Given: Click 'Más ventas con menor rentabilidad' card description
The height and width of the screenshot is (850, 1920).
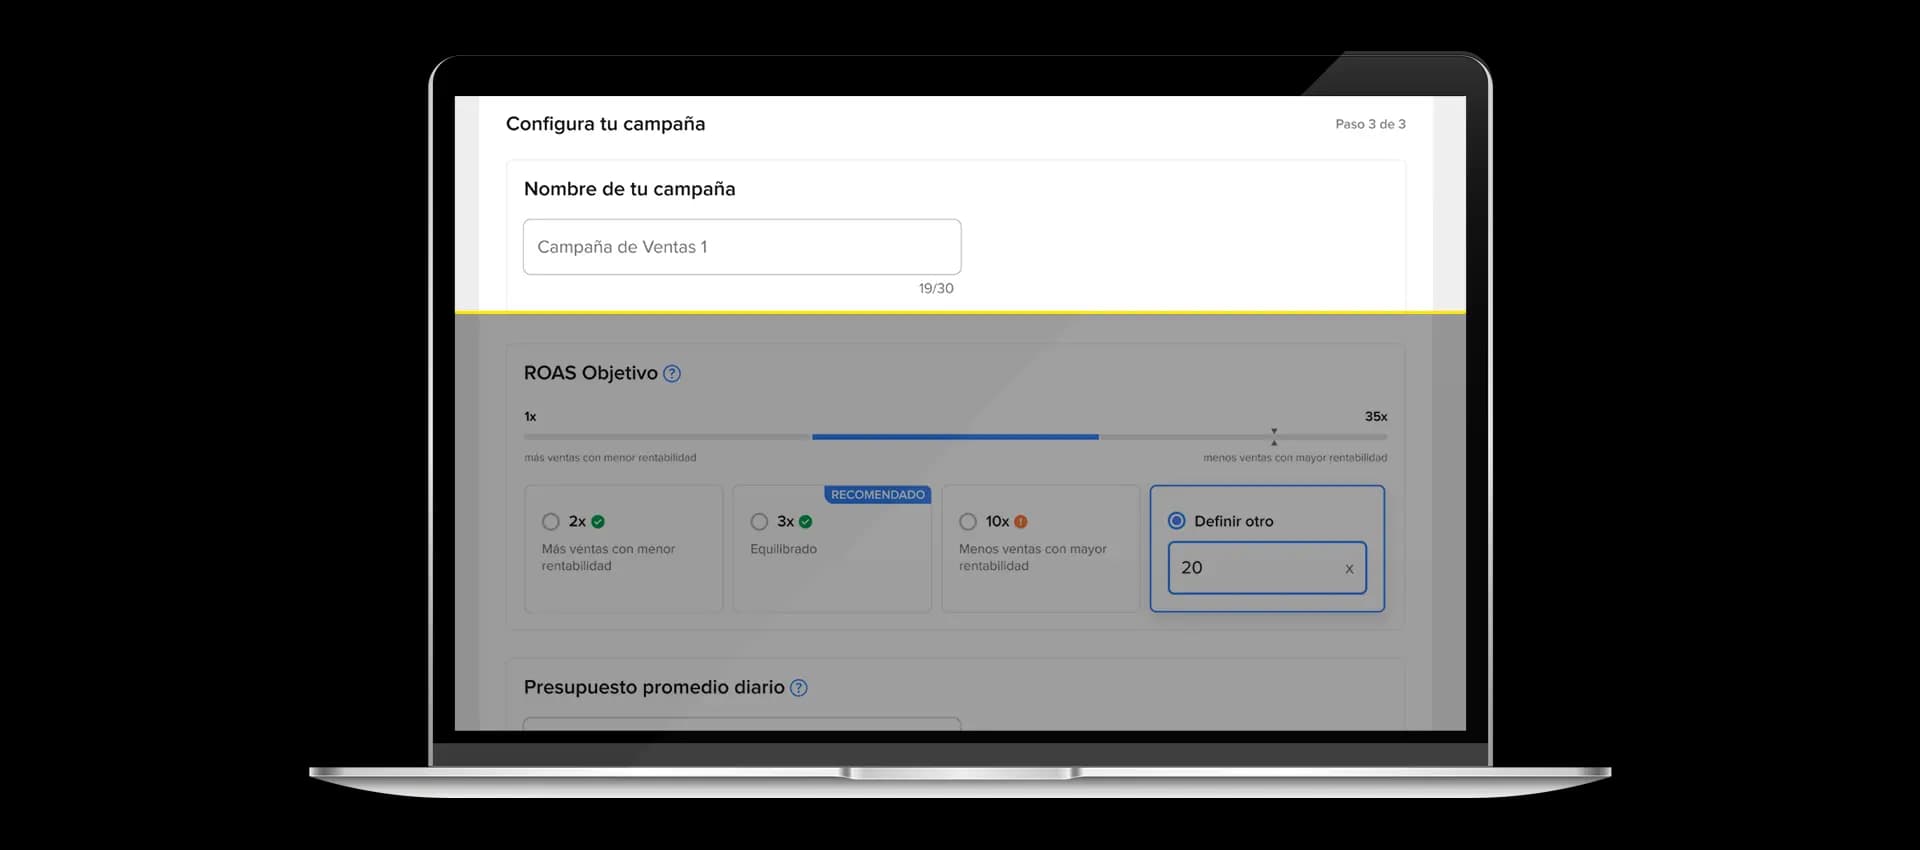Looking at the screenshot, I should tap(608, 557).
